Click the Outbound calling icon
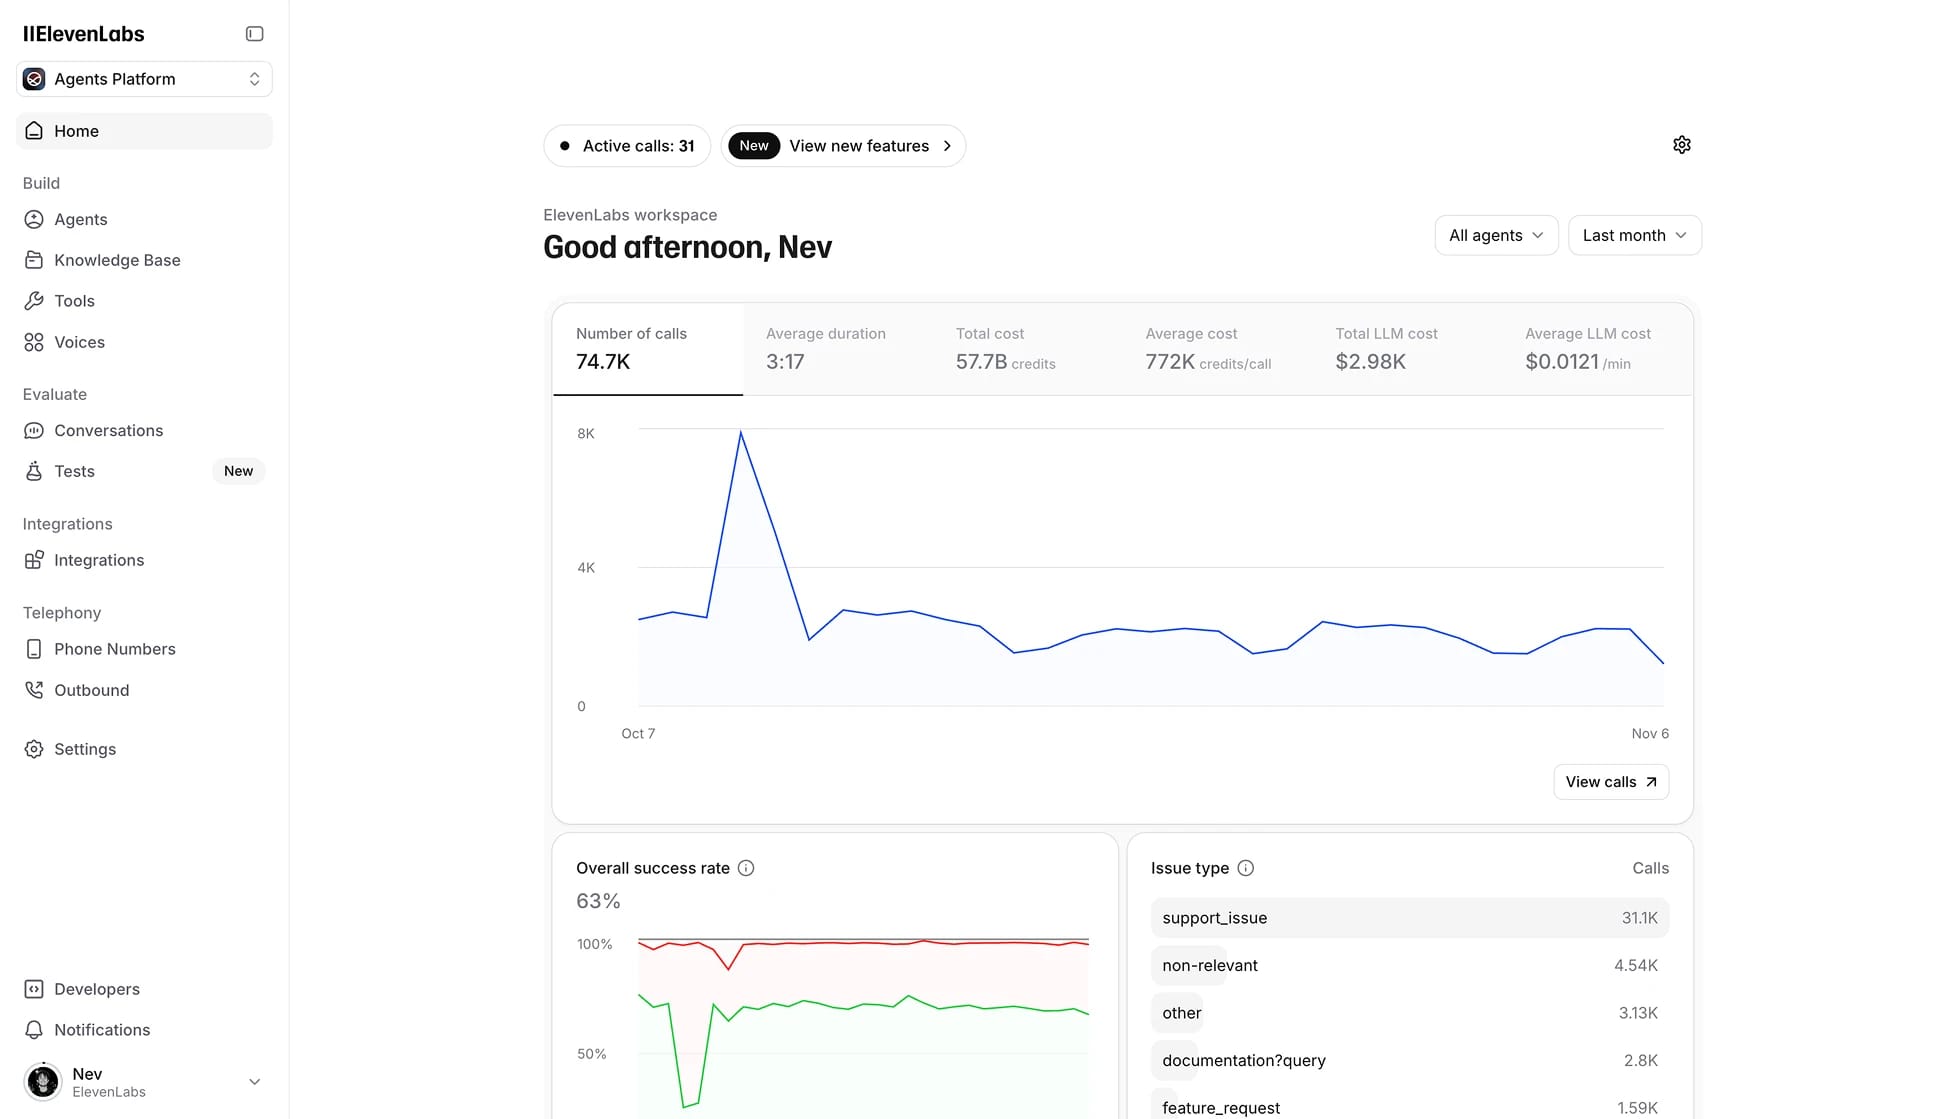Image resolution: width=1956 pixels, height=1119 pixels. click(34, 689)
